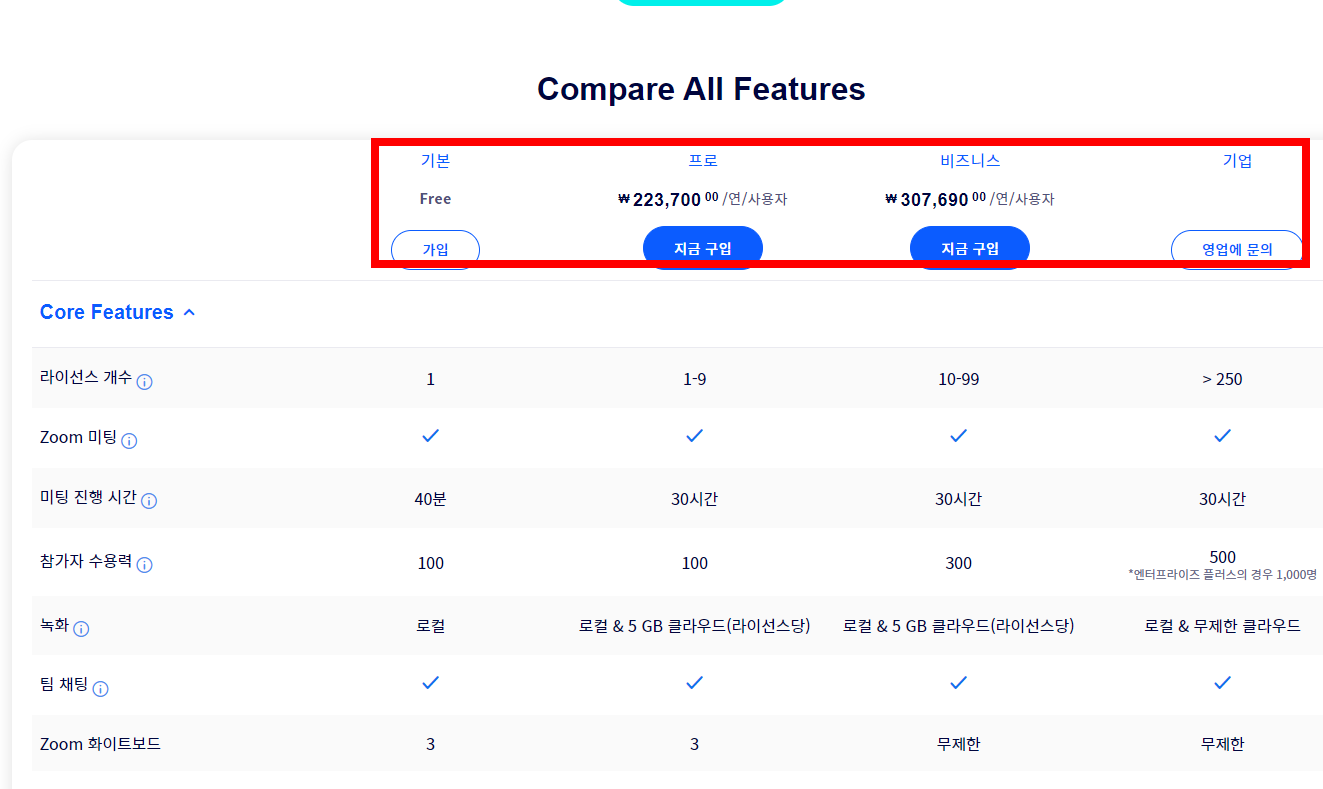Click the Free price label
1323x789 pixels.
click(435, 199)
